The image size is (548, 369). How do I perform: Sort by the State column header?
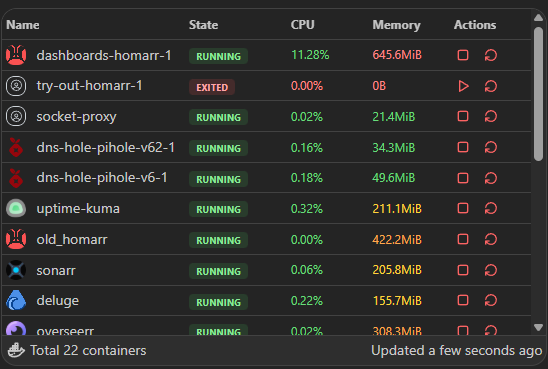point(203,25)
